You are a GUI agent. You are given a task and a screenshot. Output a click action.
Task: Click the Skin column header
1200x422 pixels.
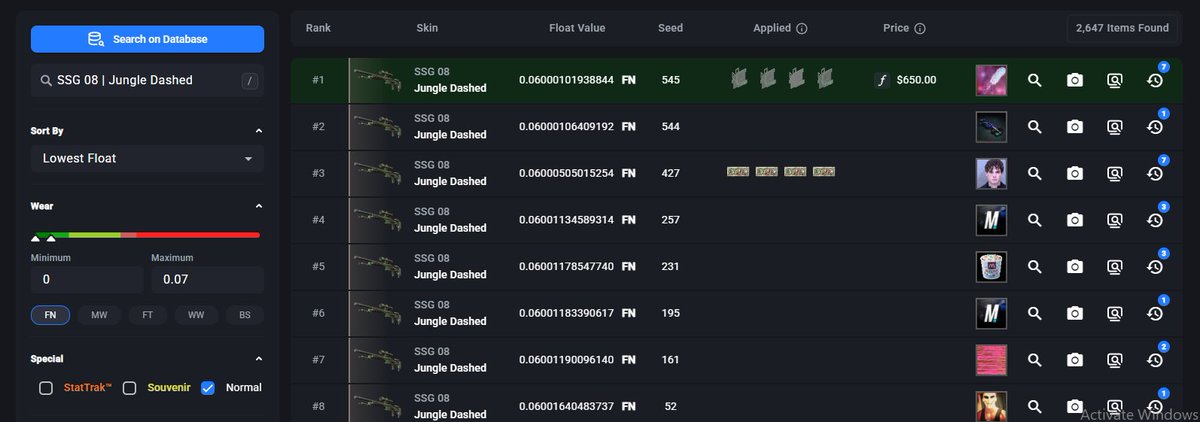[427, 28]
